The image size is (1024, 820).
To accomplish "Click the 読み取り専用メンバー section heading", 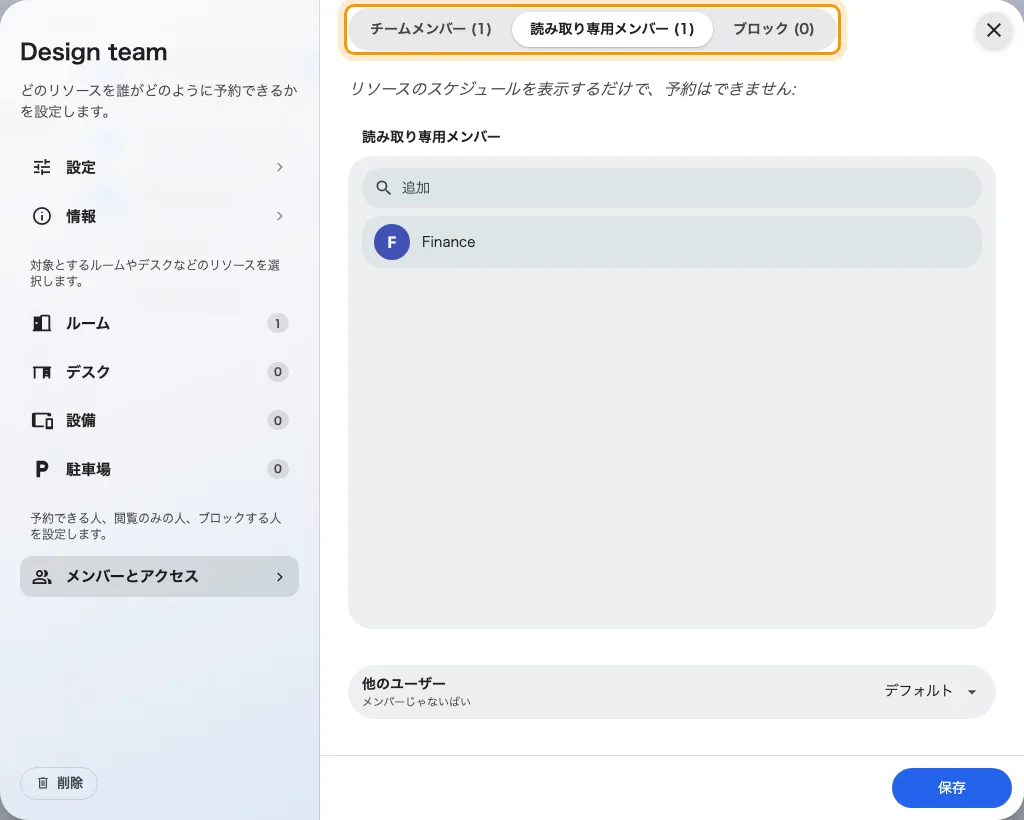I will click(x=431, y=137).
